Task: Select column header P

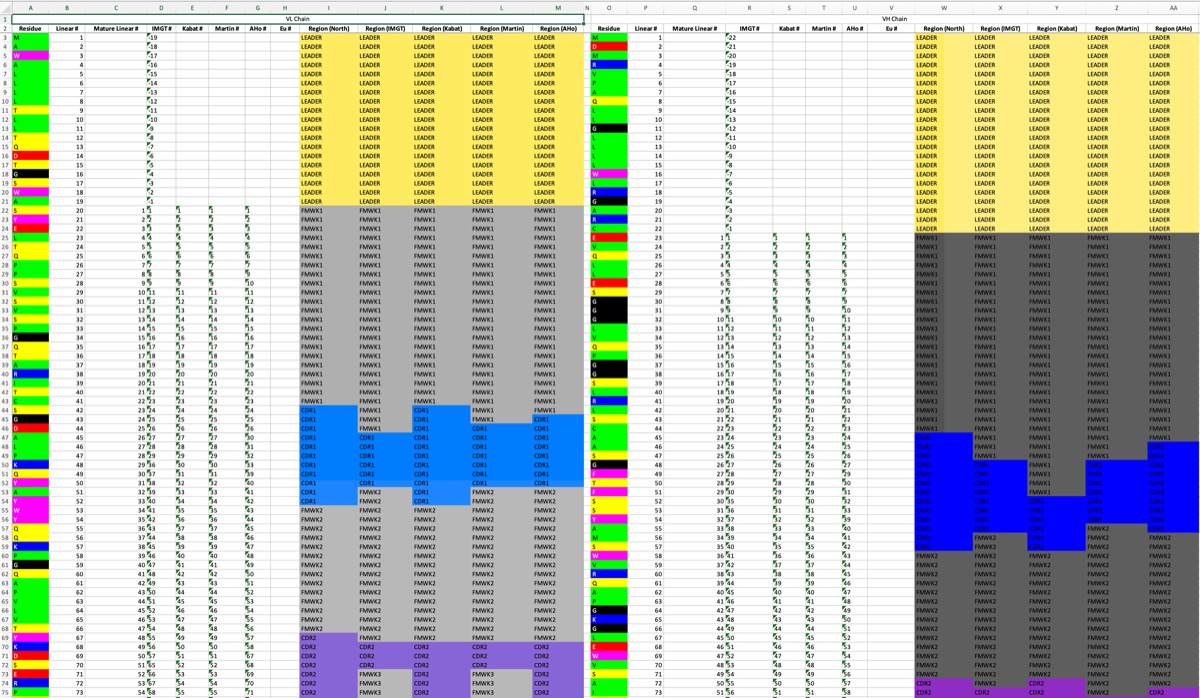Action: 646,7
